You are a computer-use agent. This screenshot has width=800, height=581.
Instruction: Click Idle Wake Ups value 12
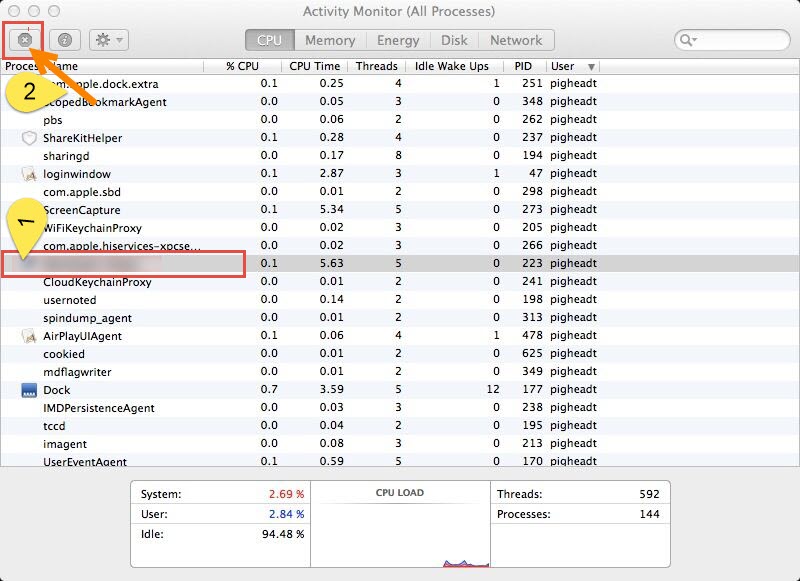point(493,389)
